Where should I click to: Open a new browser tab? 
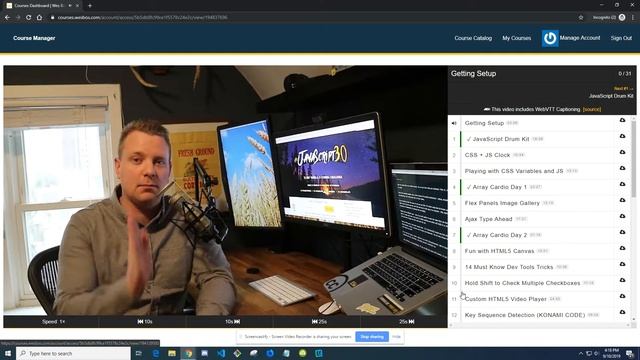90,6
